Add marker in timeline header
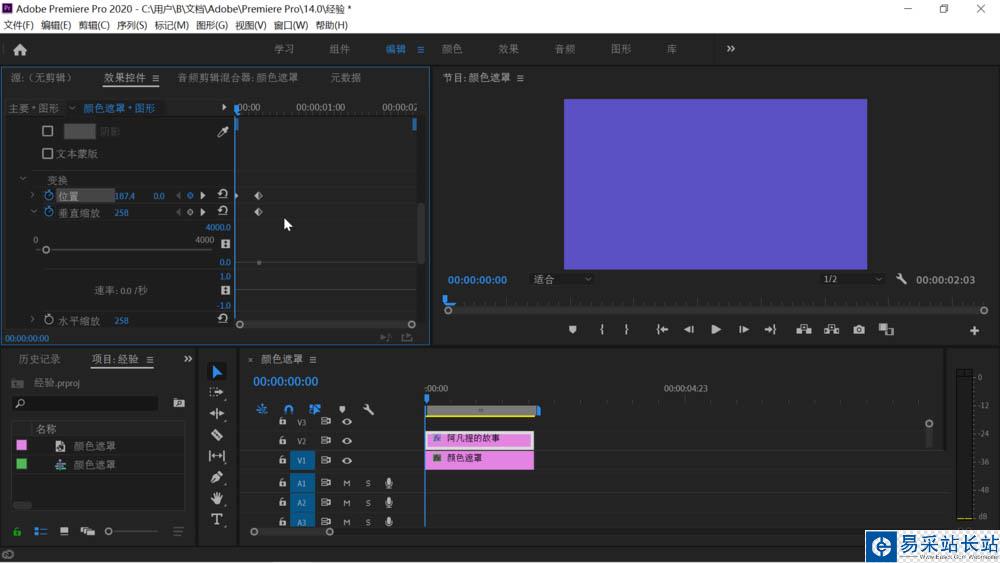 coord(342,409)
